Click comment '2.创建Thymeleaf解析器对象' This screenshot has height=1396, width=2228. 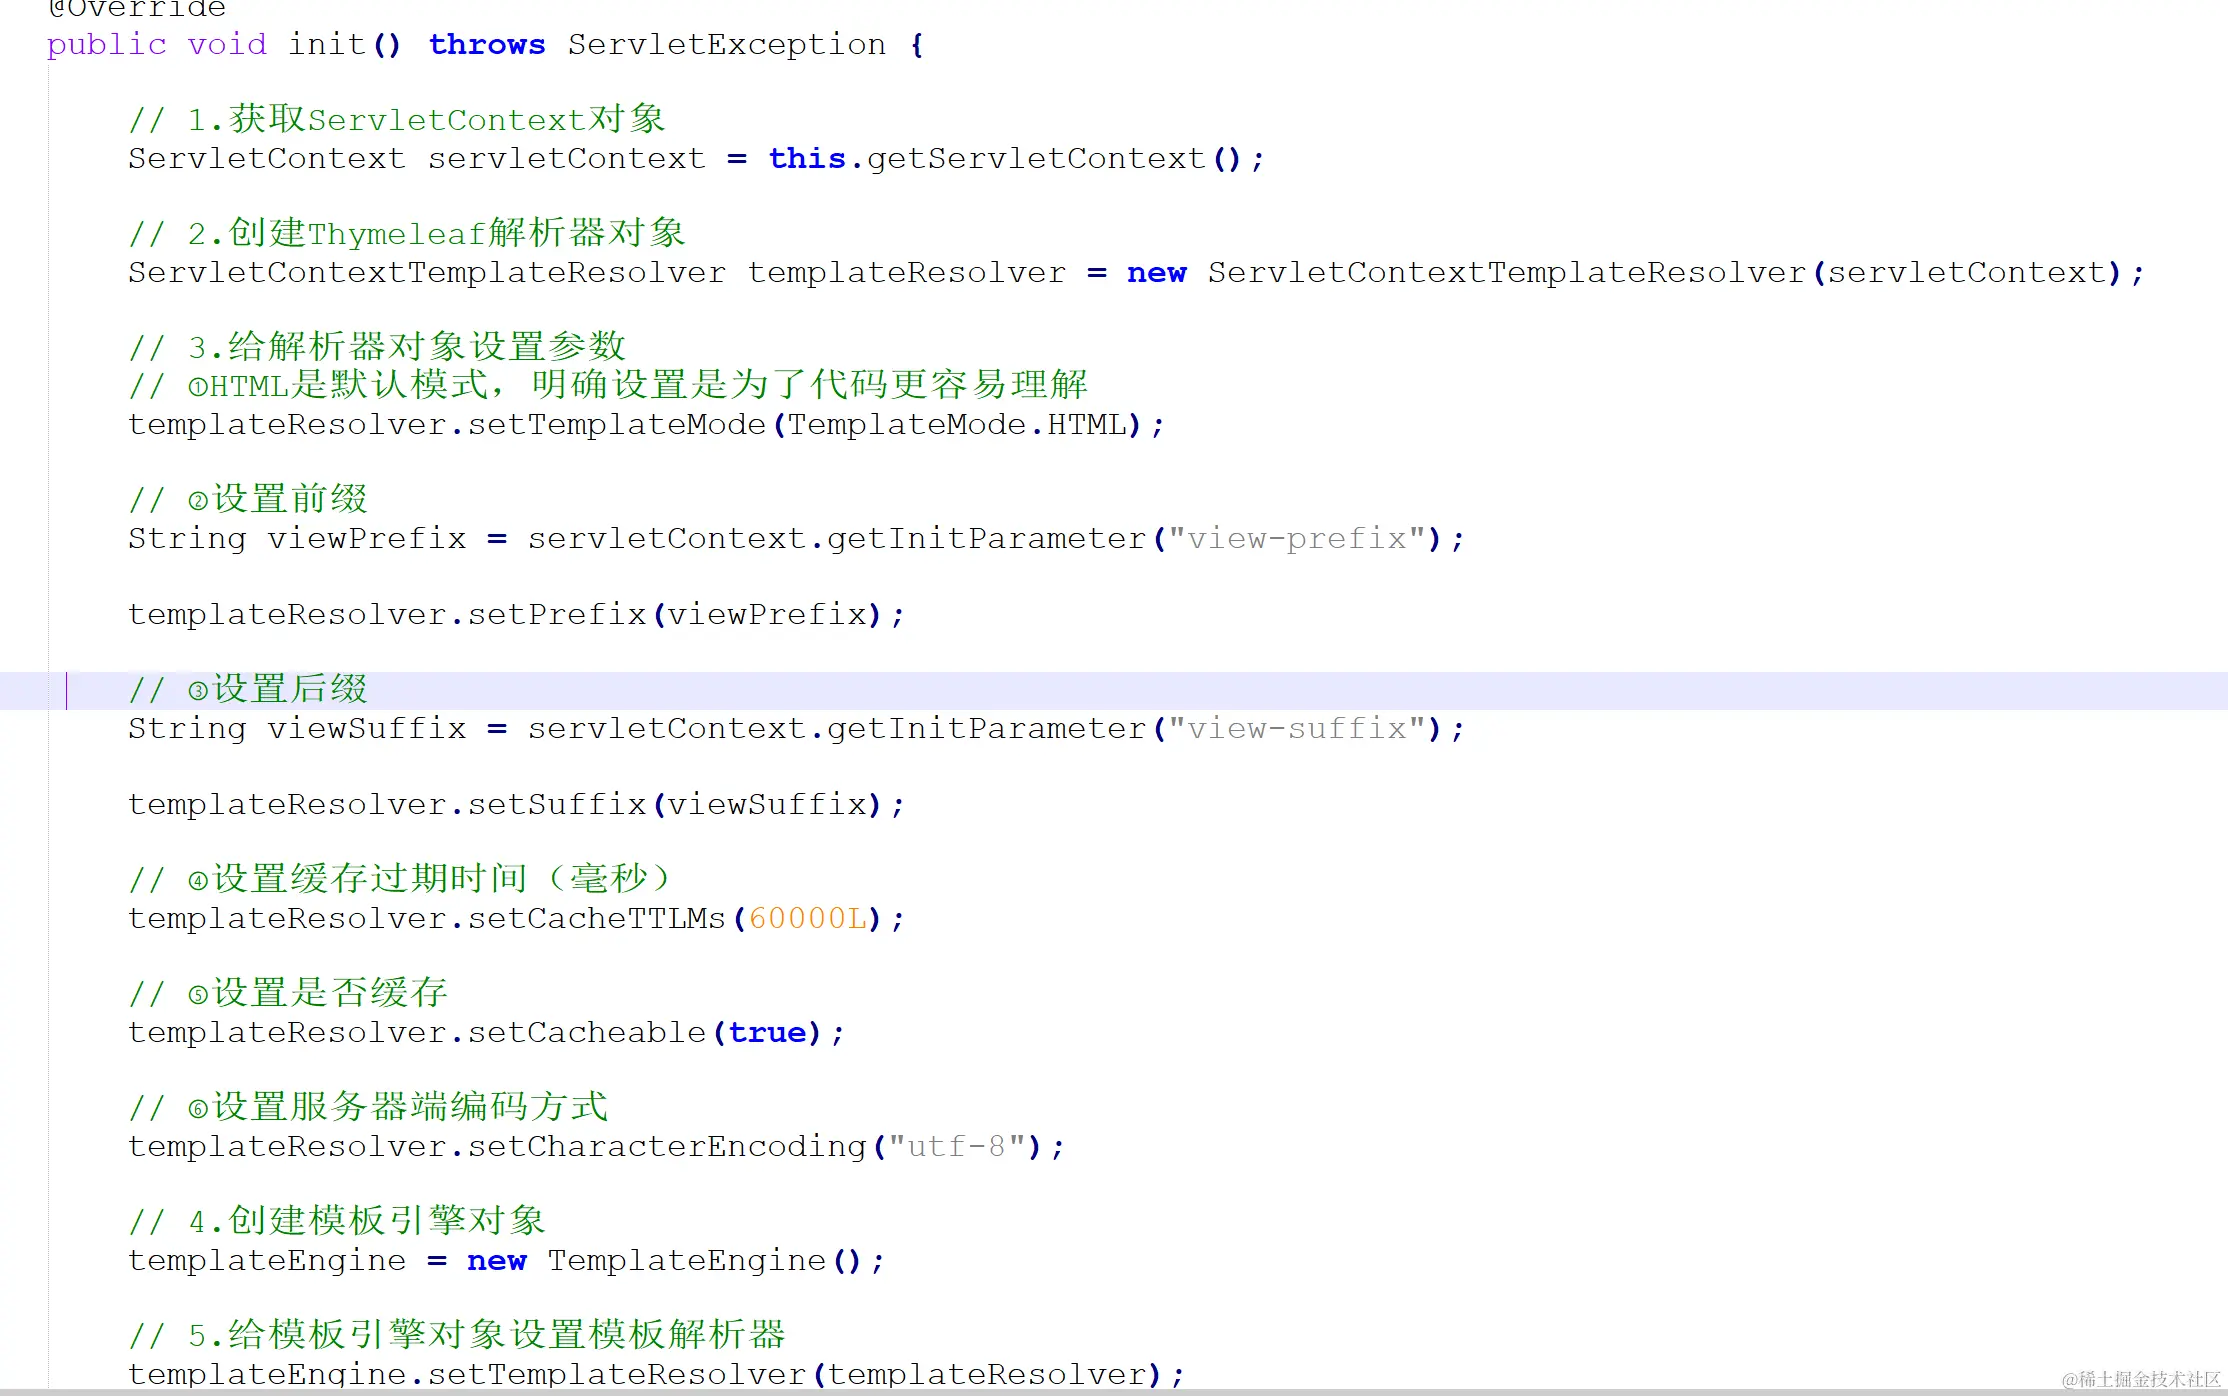pyautogui.click(x=406, y=234)
